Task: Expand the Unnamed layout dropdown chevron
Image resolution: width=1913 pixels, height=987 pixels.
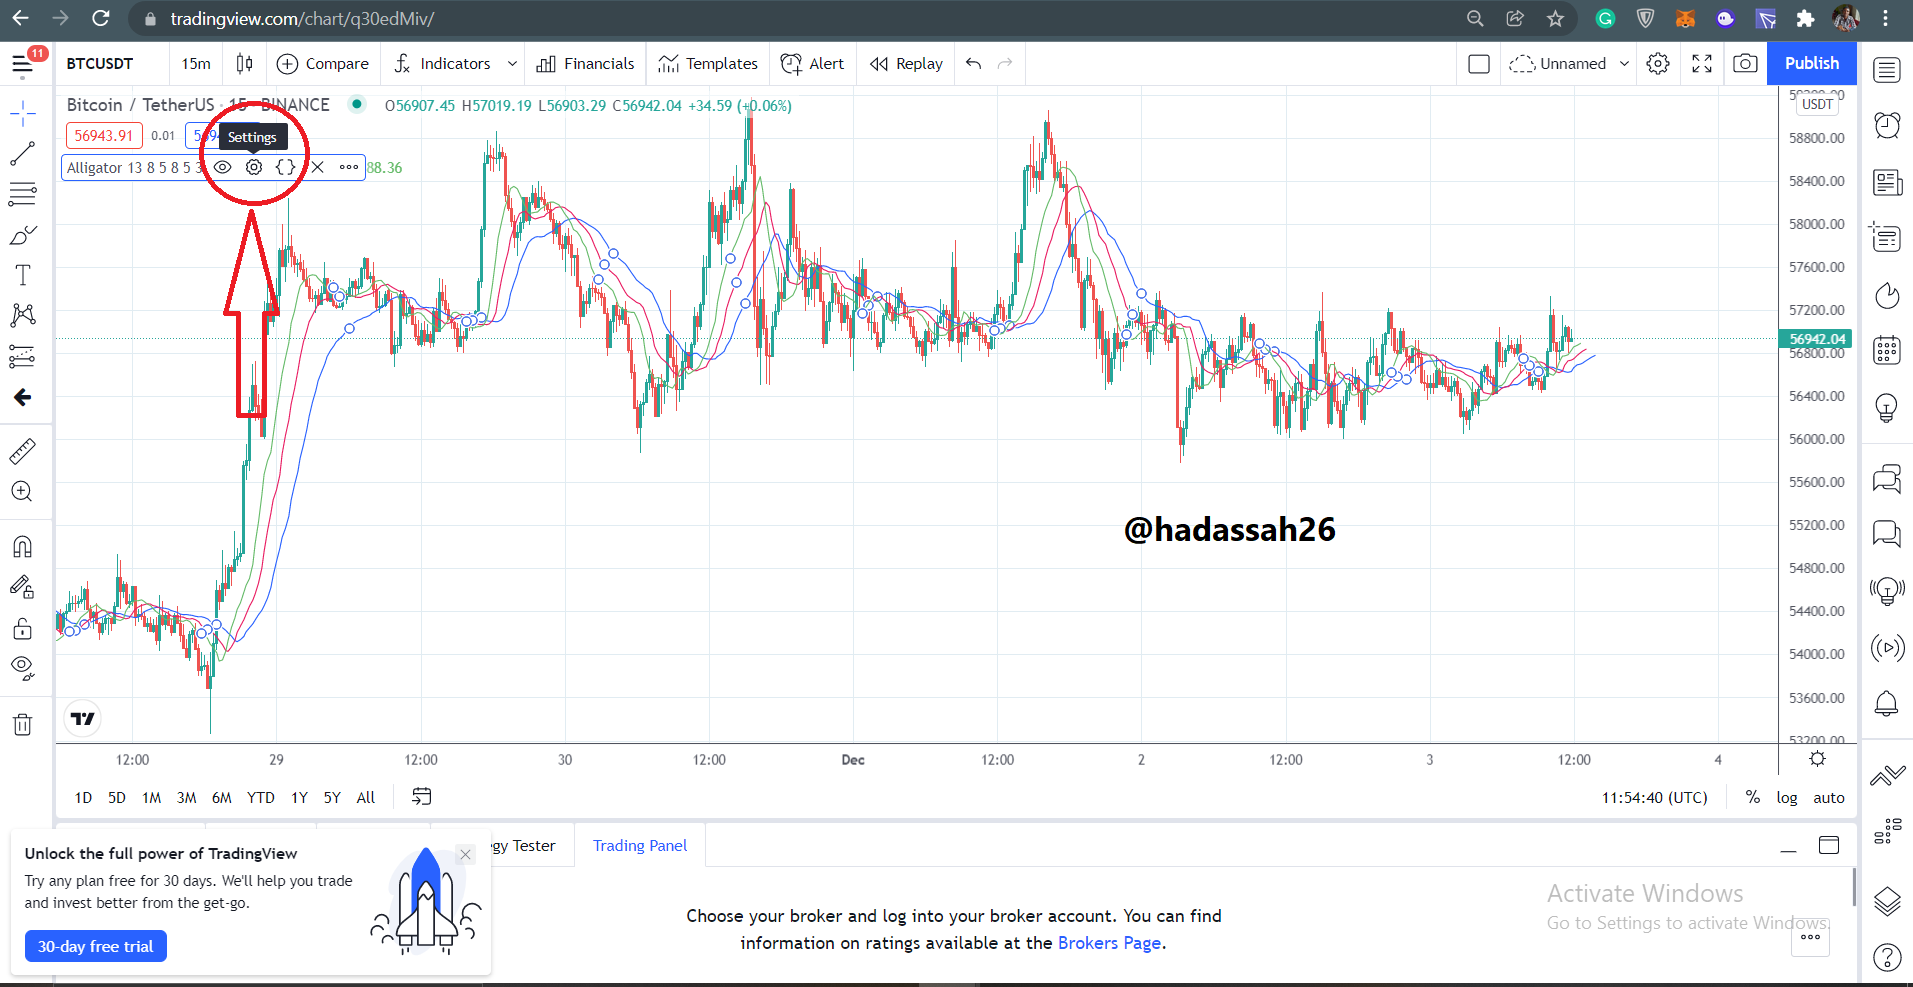Action: click(x=1624, y=64)
